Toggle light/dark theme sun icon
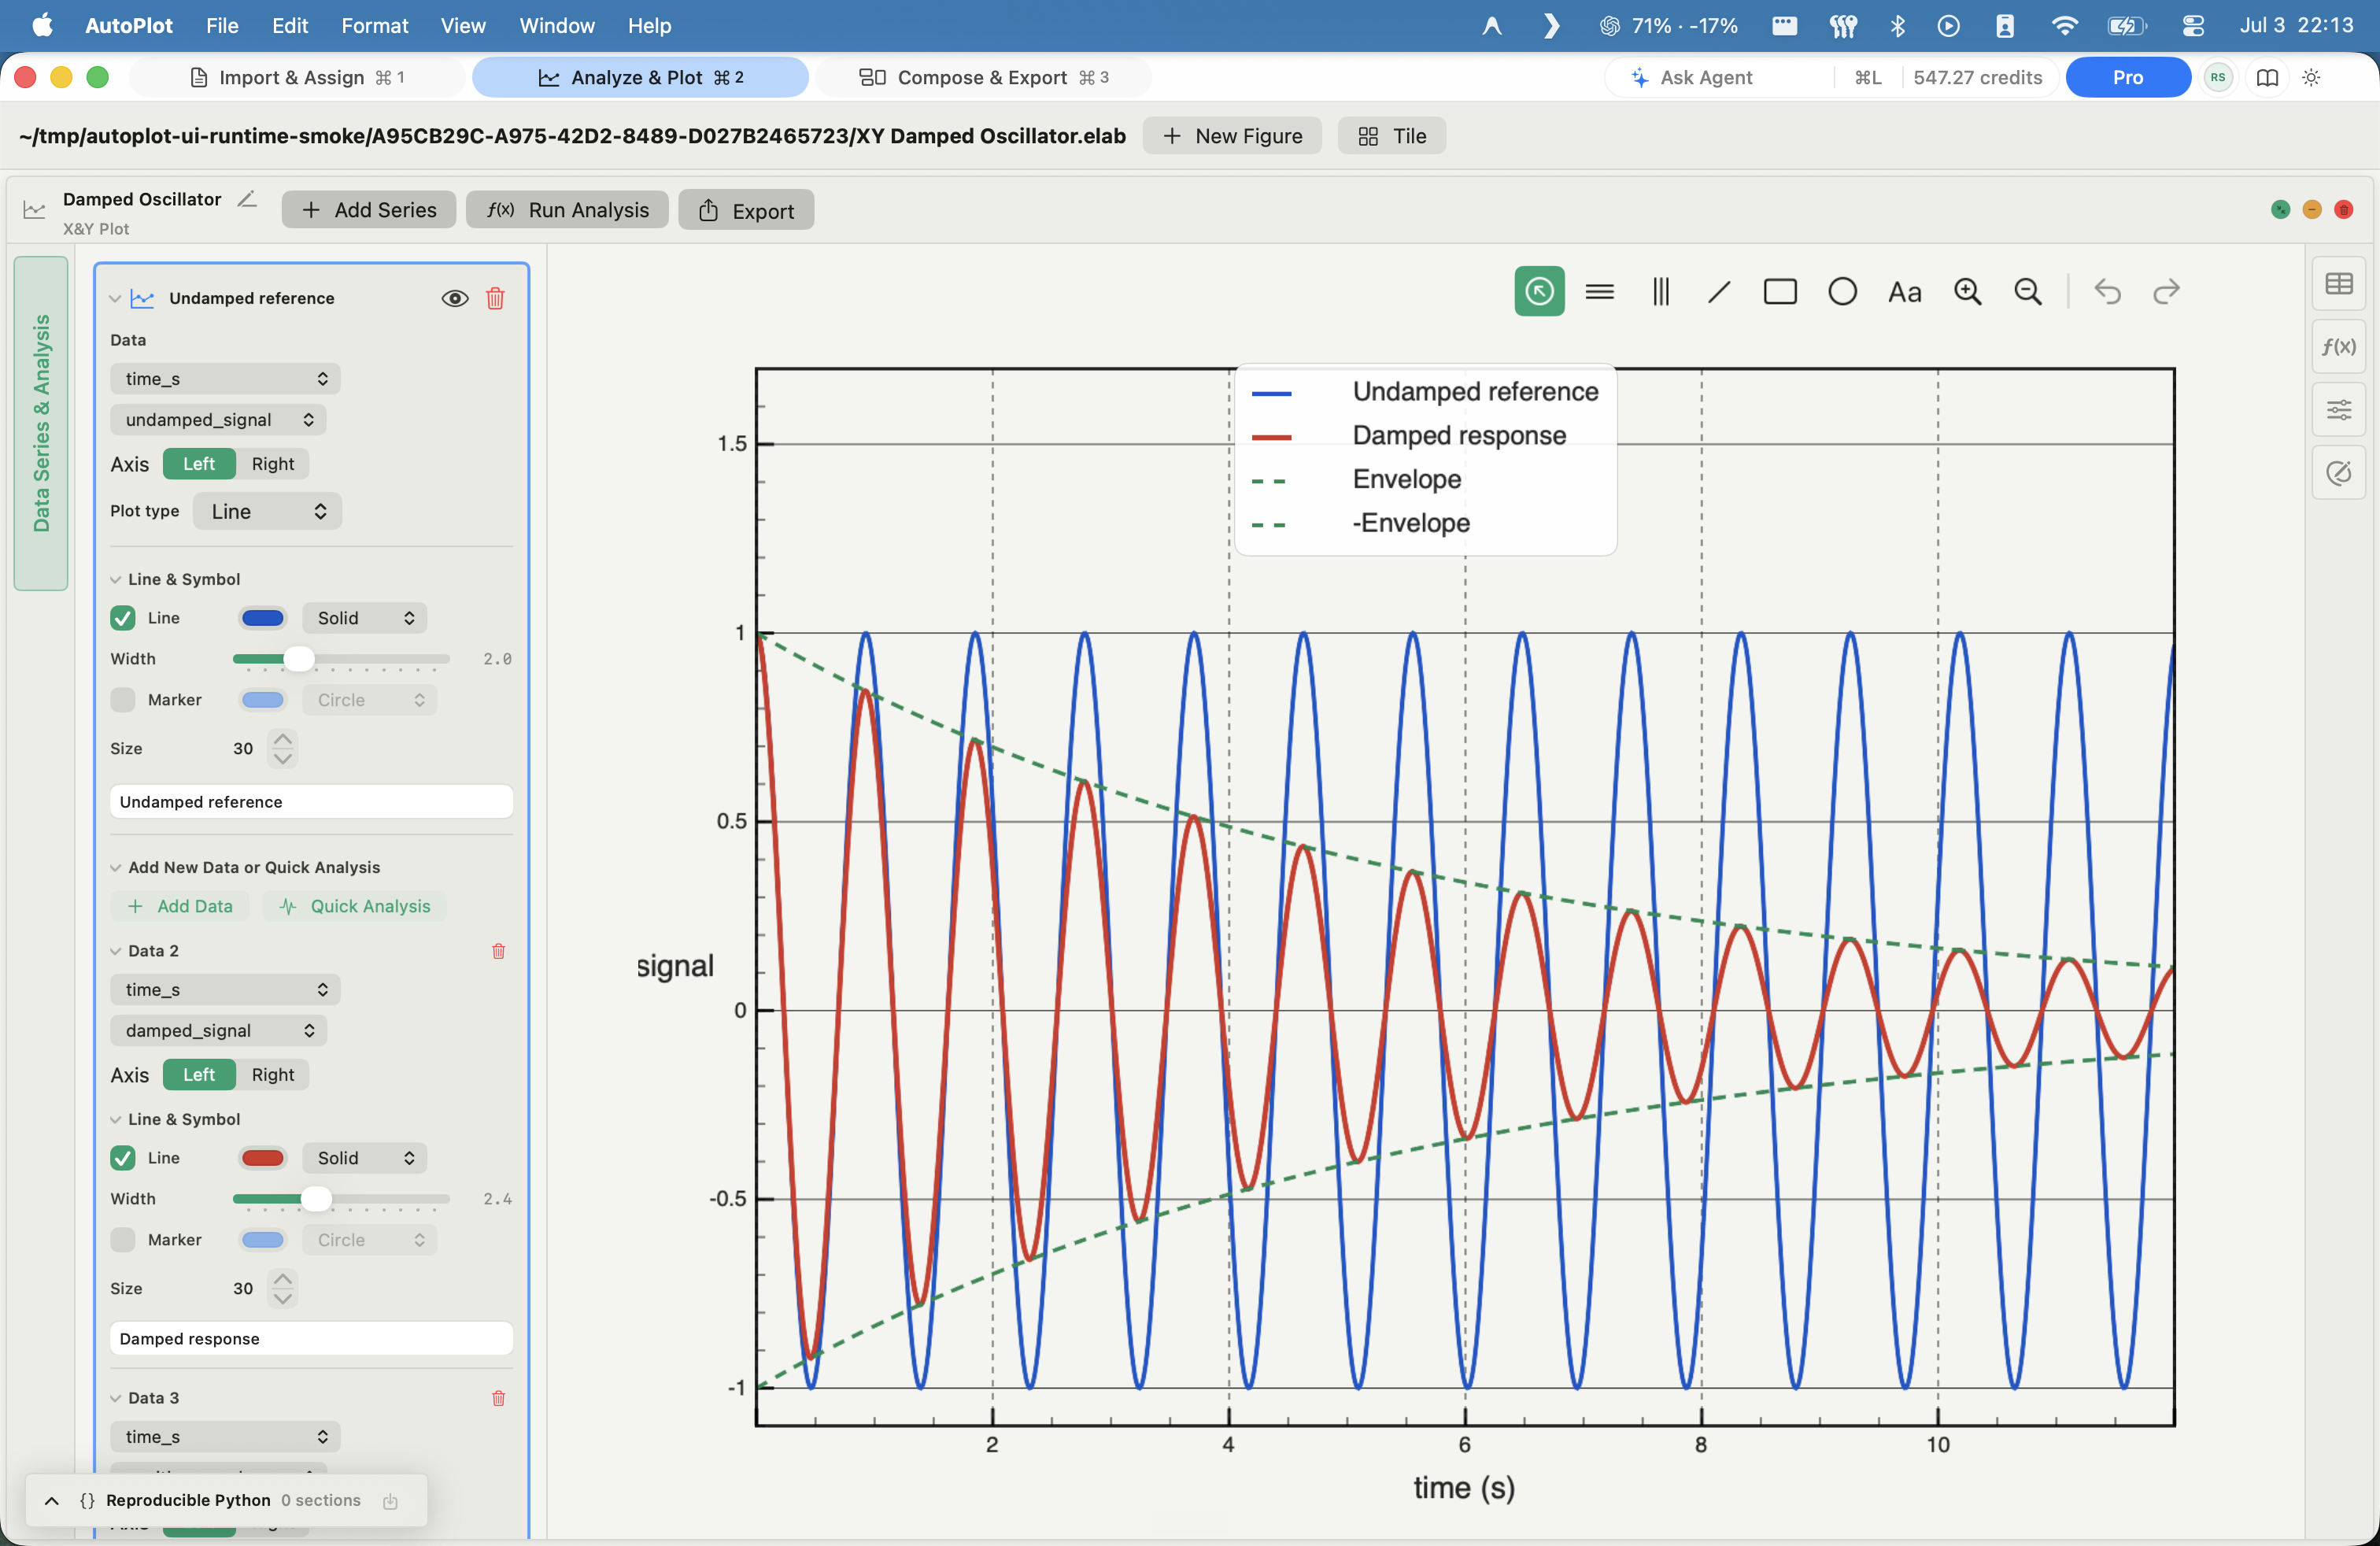The image size is (2380, 1546). [x=2311, y=77]
